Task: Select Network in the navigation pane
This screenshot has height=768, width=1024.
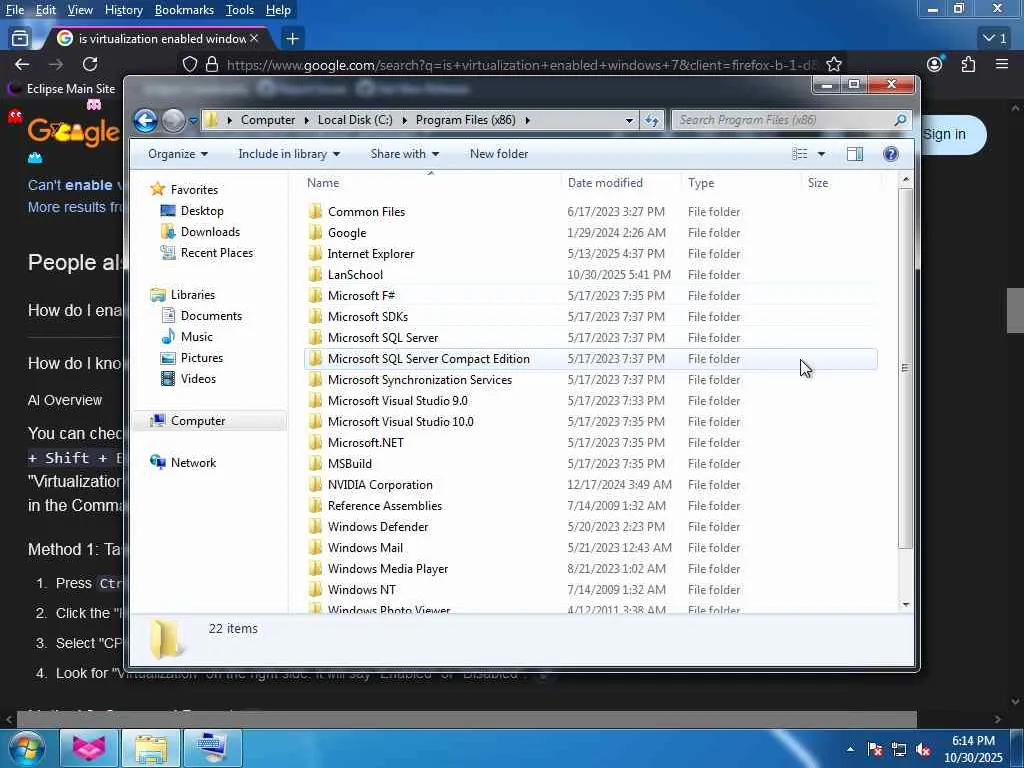Action: (184, 463)
